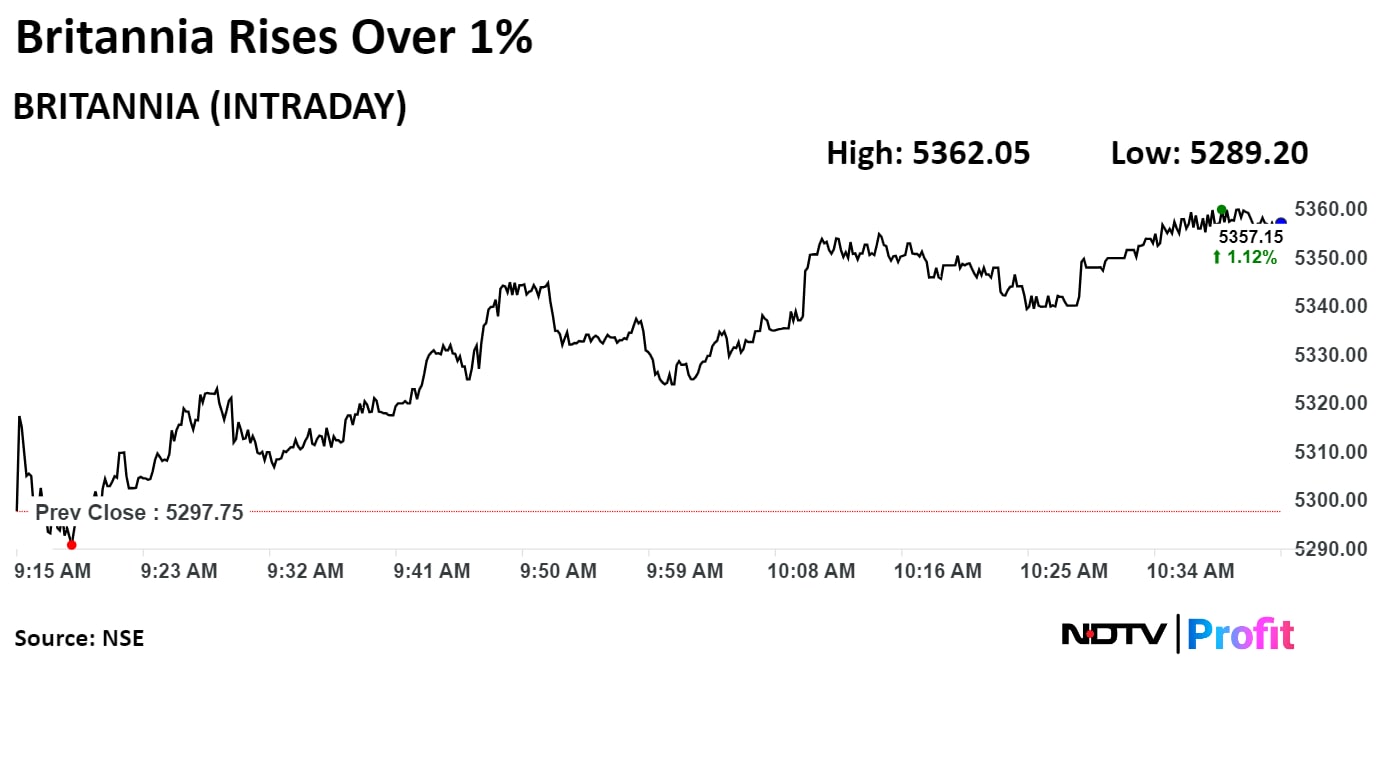Screen dimensions: 1382x777
Task: Click the 5357.15 current price label
Action: [x=1250, y=237]
